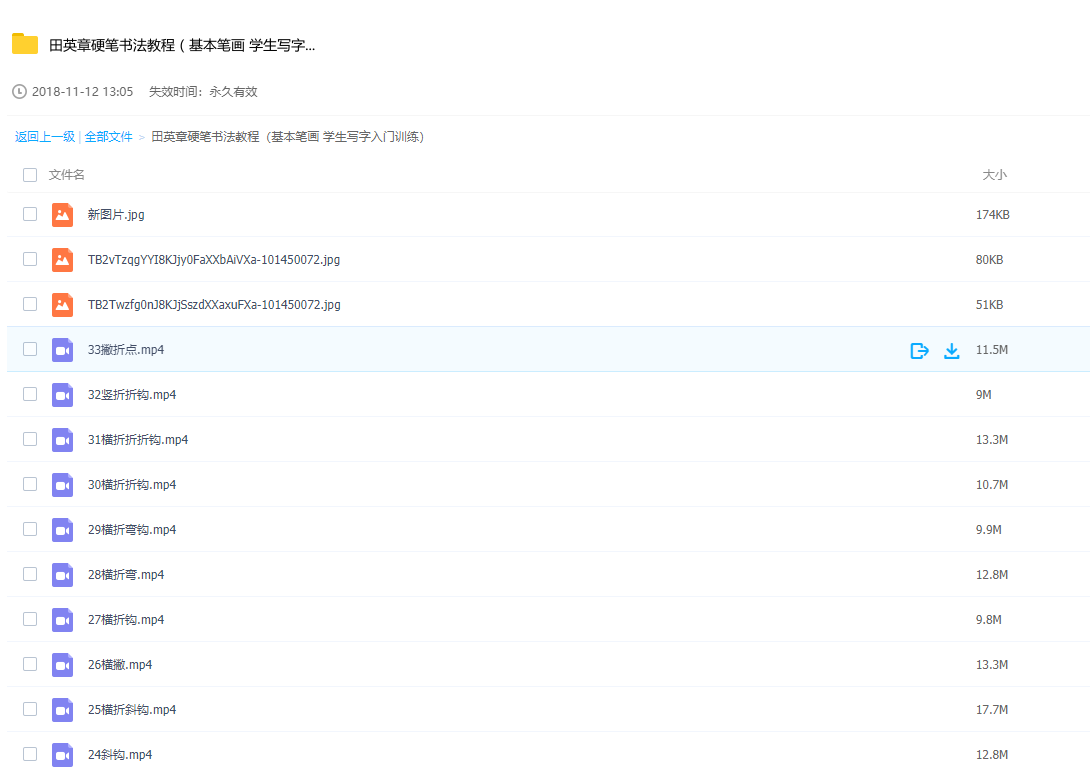Check the box for 26横撇.mp4
This screenshot has width=1090, height=770.
(30, 664)
